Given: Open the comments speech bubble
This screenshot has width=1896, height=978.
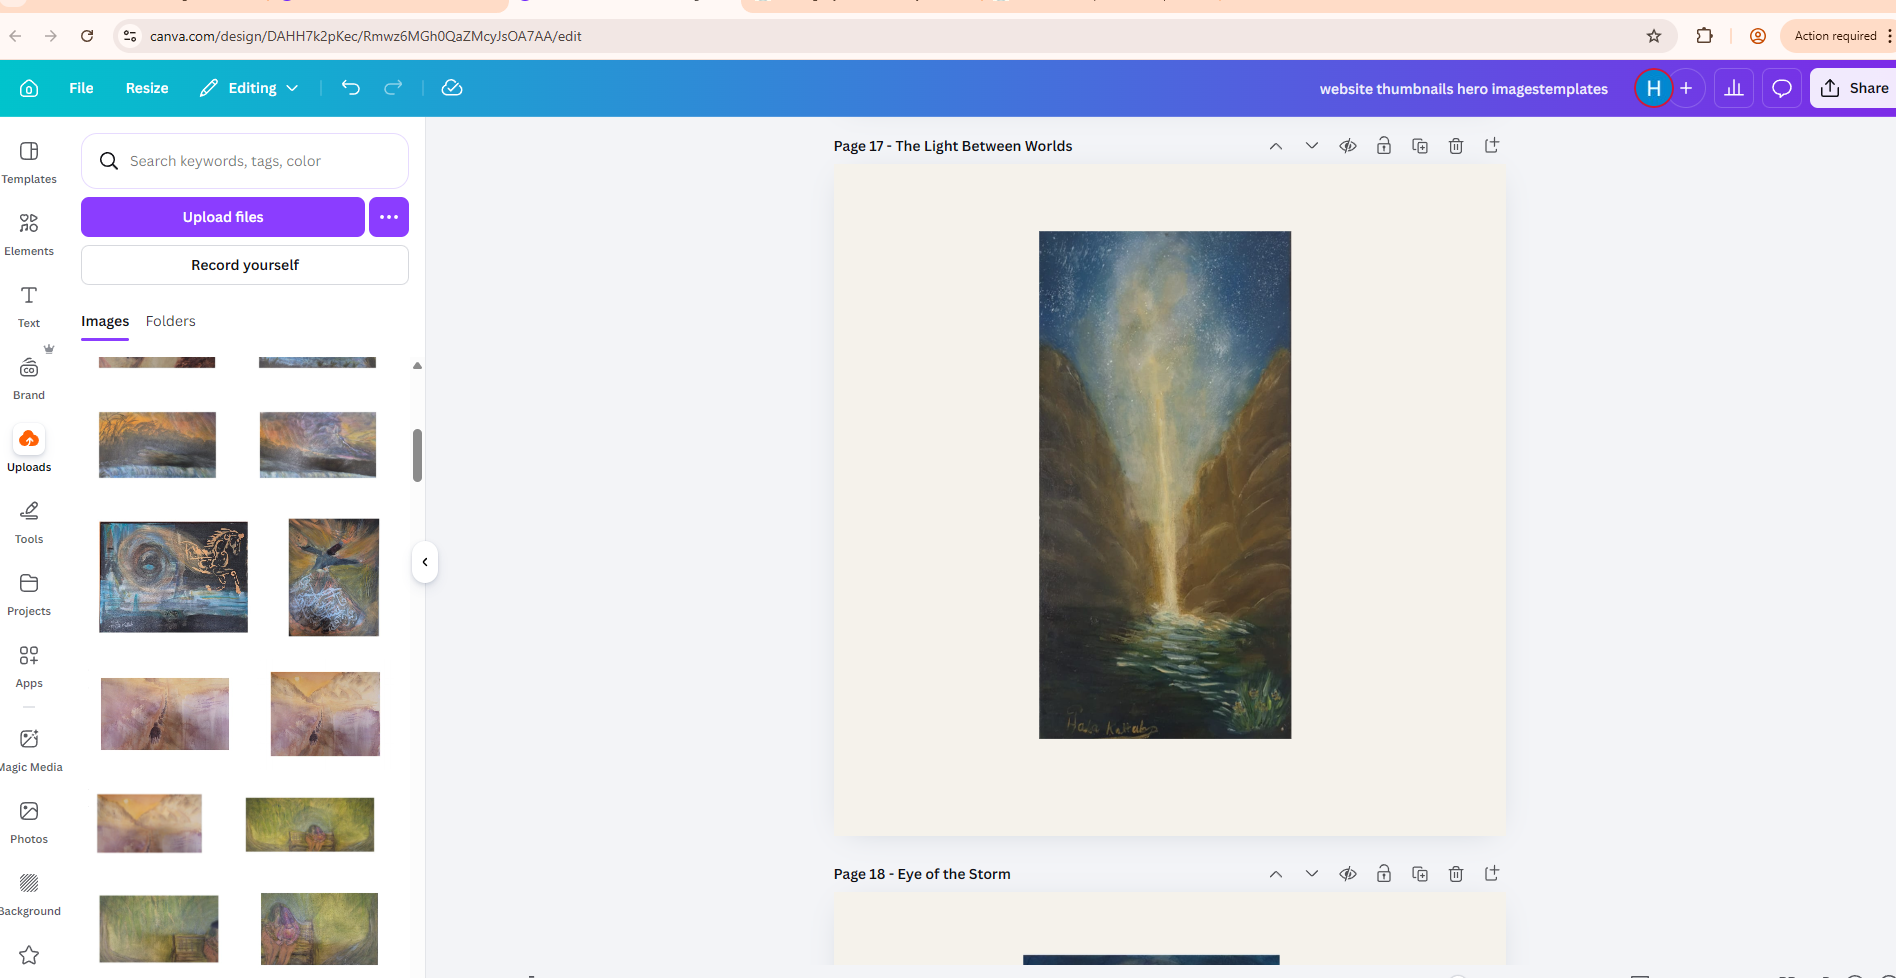Looking at the screenshot, I should 1782,88.
